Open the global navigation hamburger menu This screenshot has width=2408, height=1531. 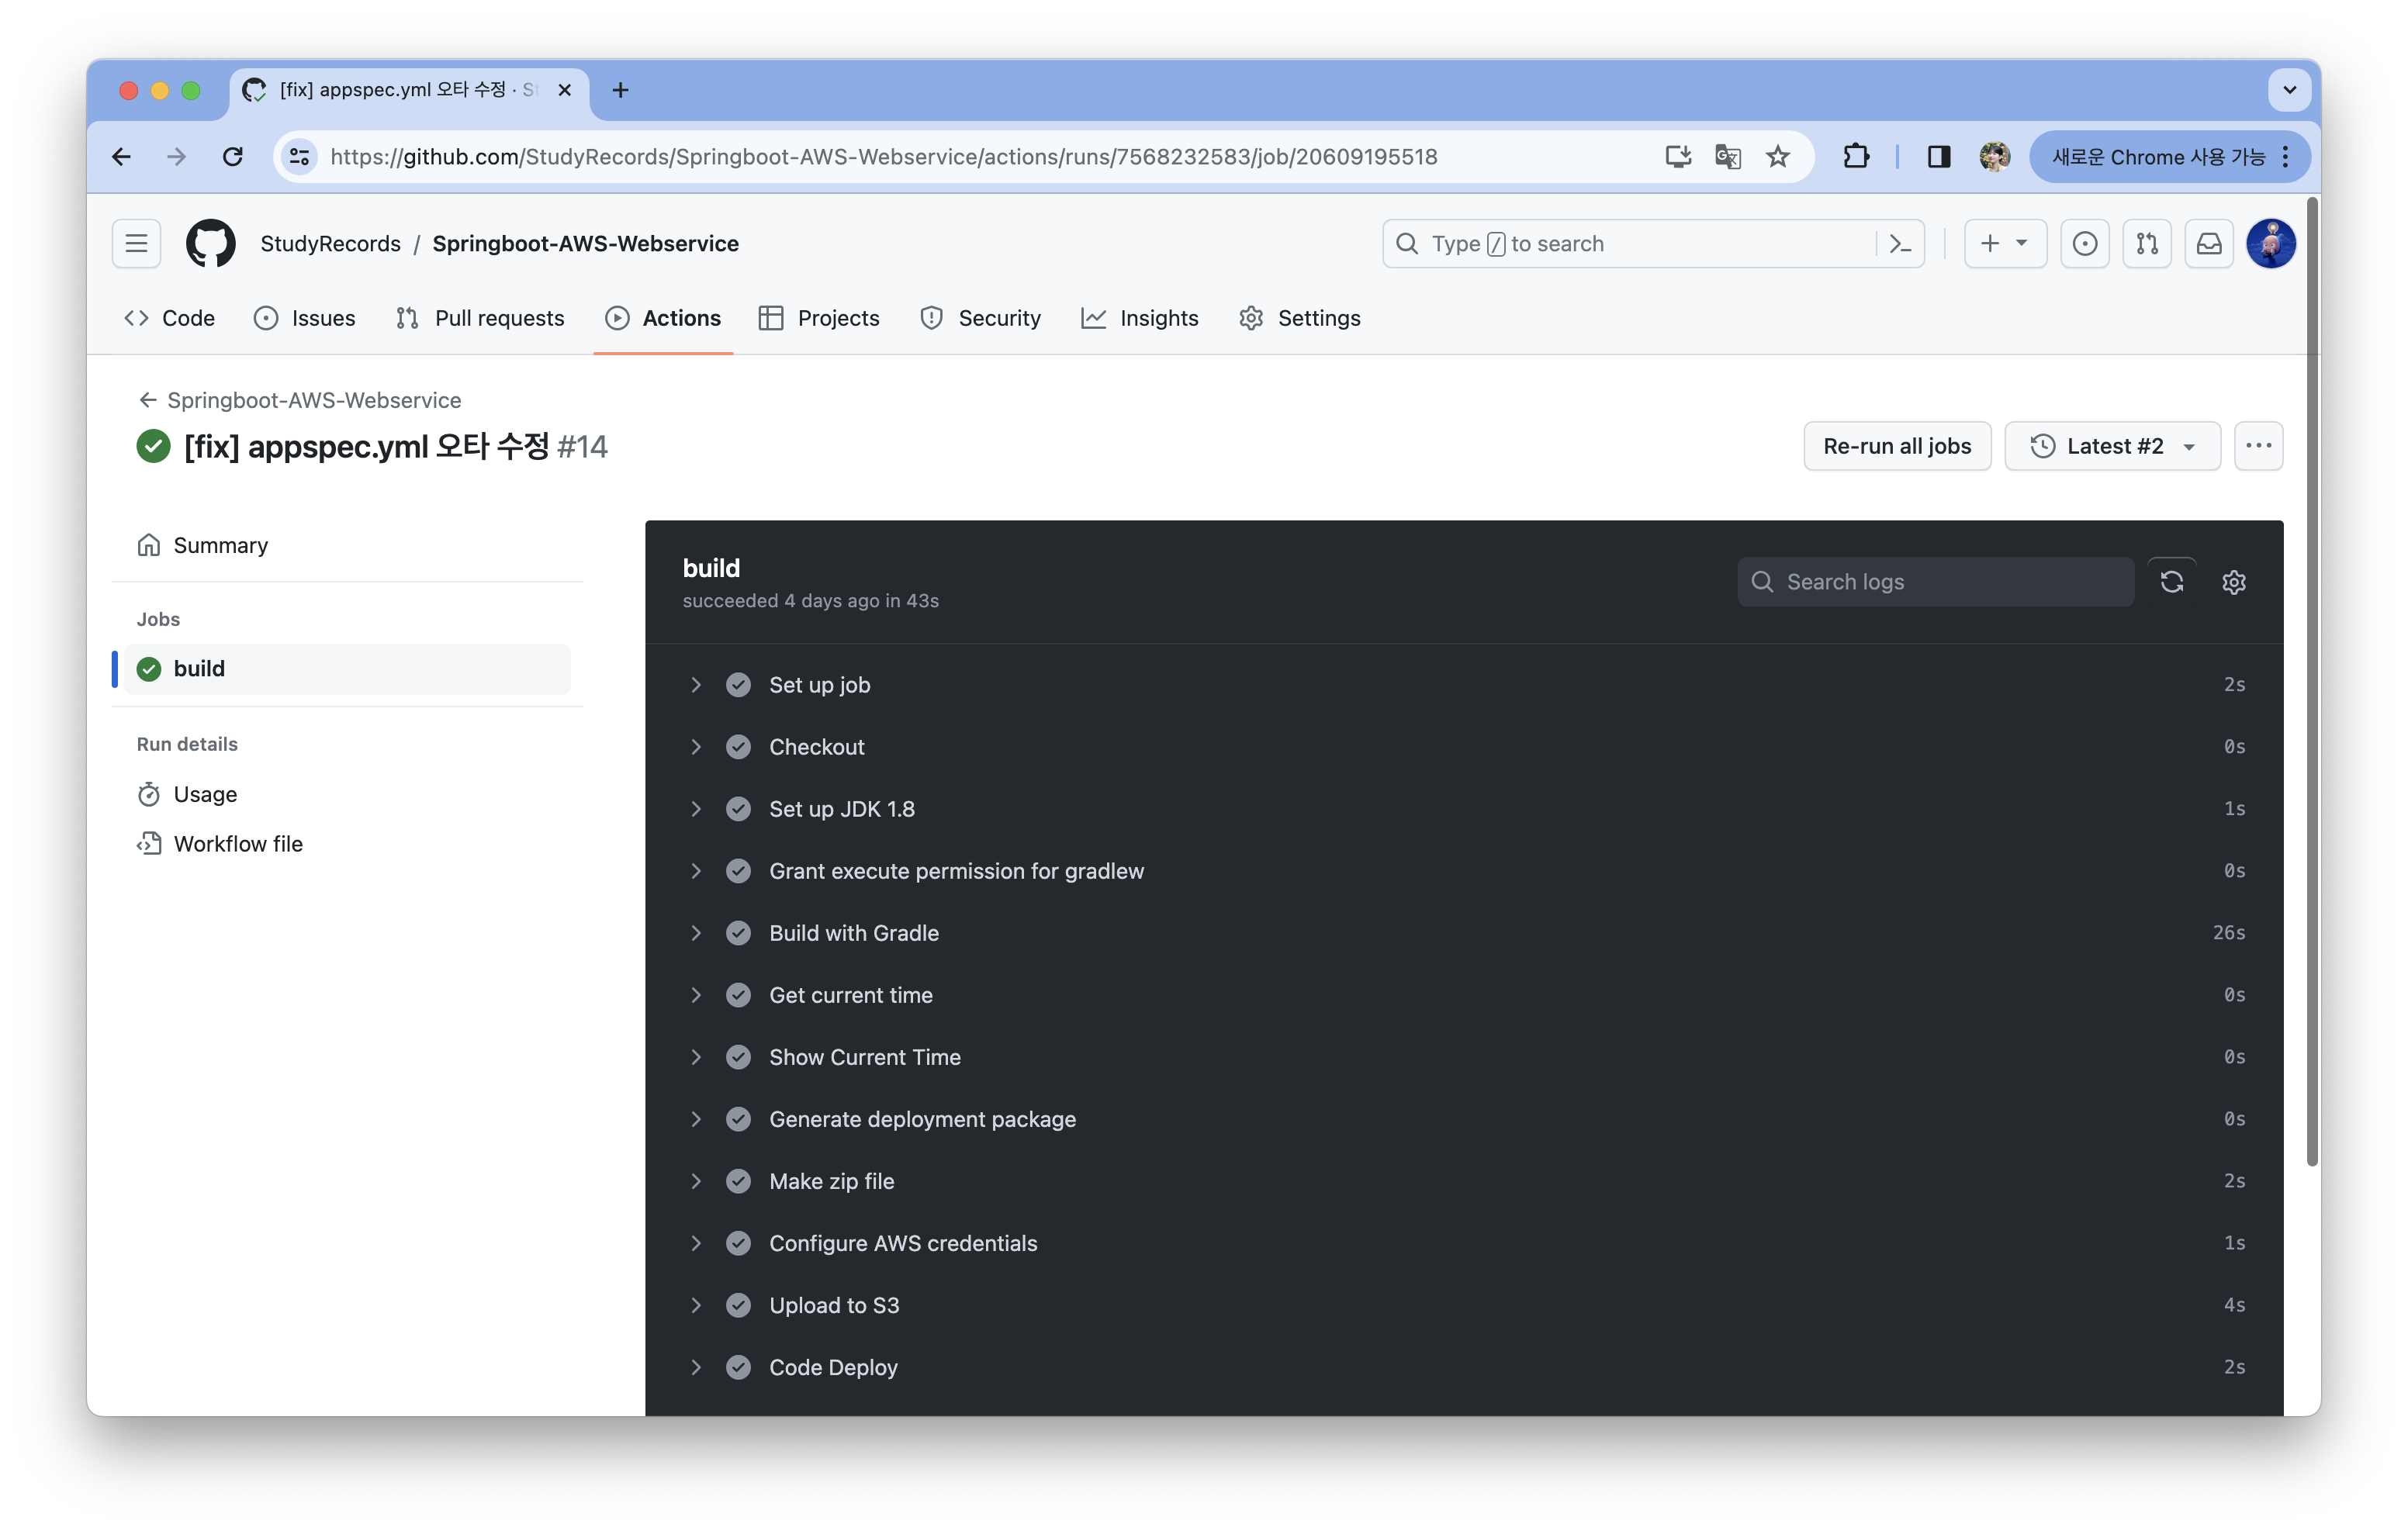(136, 243)
